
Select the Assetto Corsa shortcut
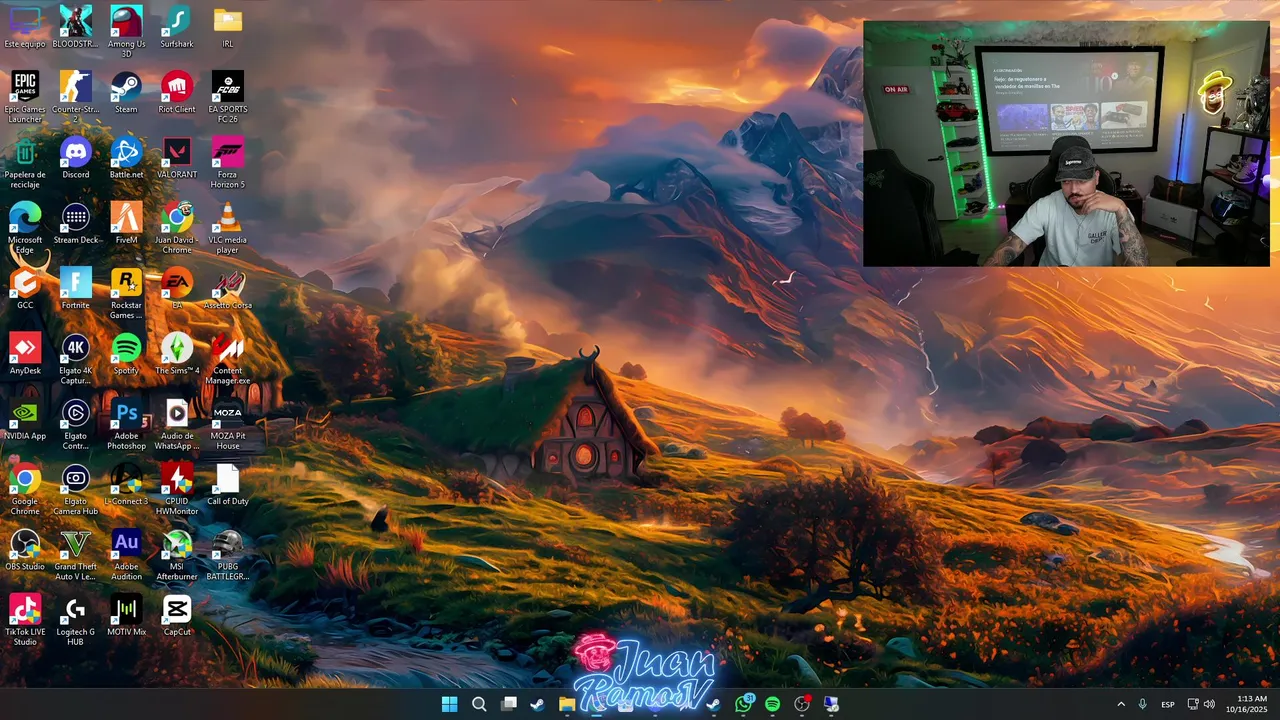[228, 288]
